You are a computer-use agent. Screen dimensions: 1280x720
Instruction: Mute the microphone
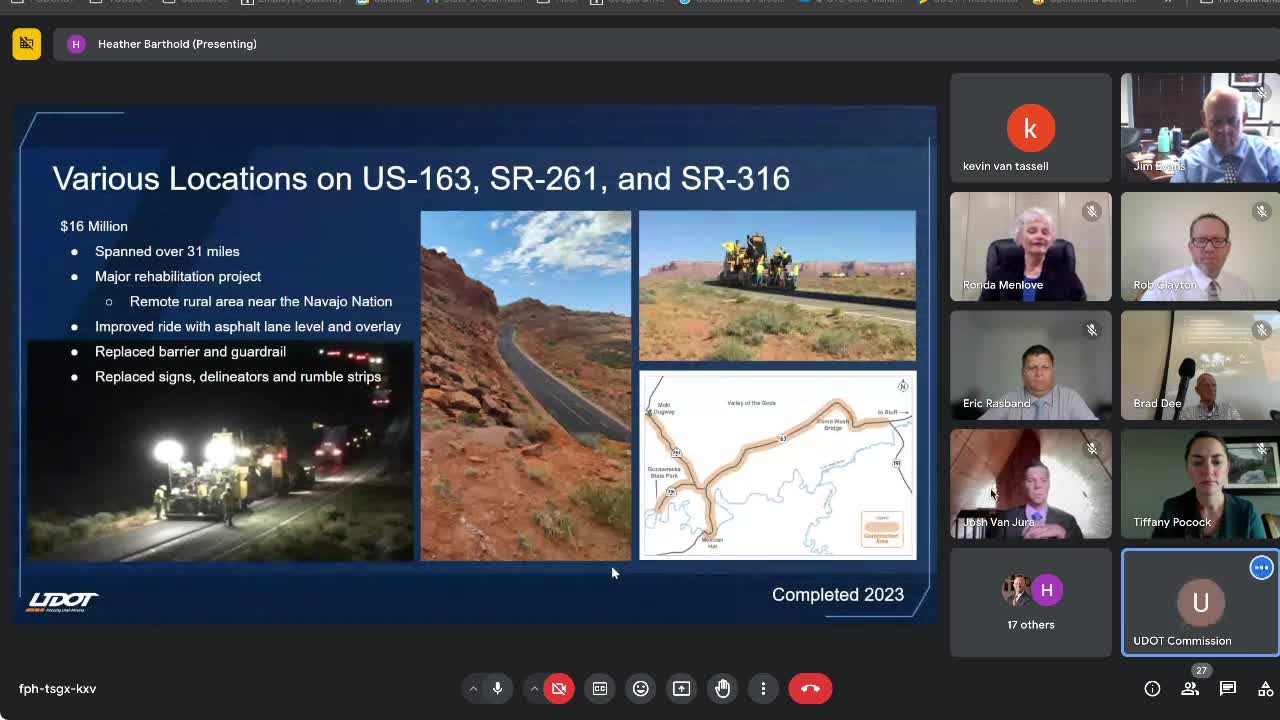(497, 688)
